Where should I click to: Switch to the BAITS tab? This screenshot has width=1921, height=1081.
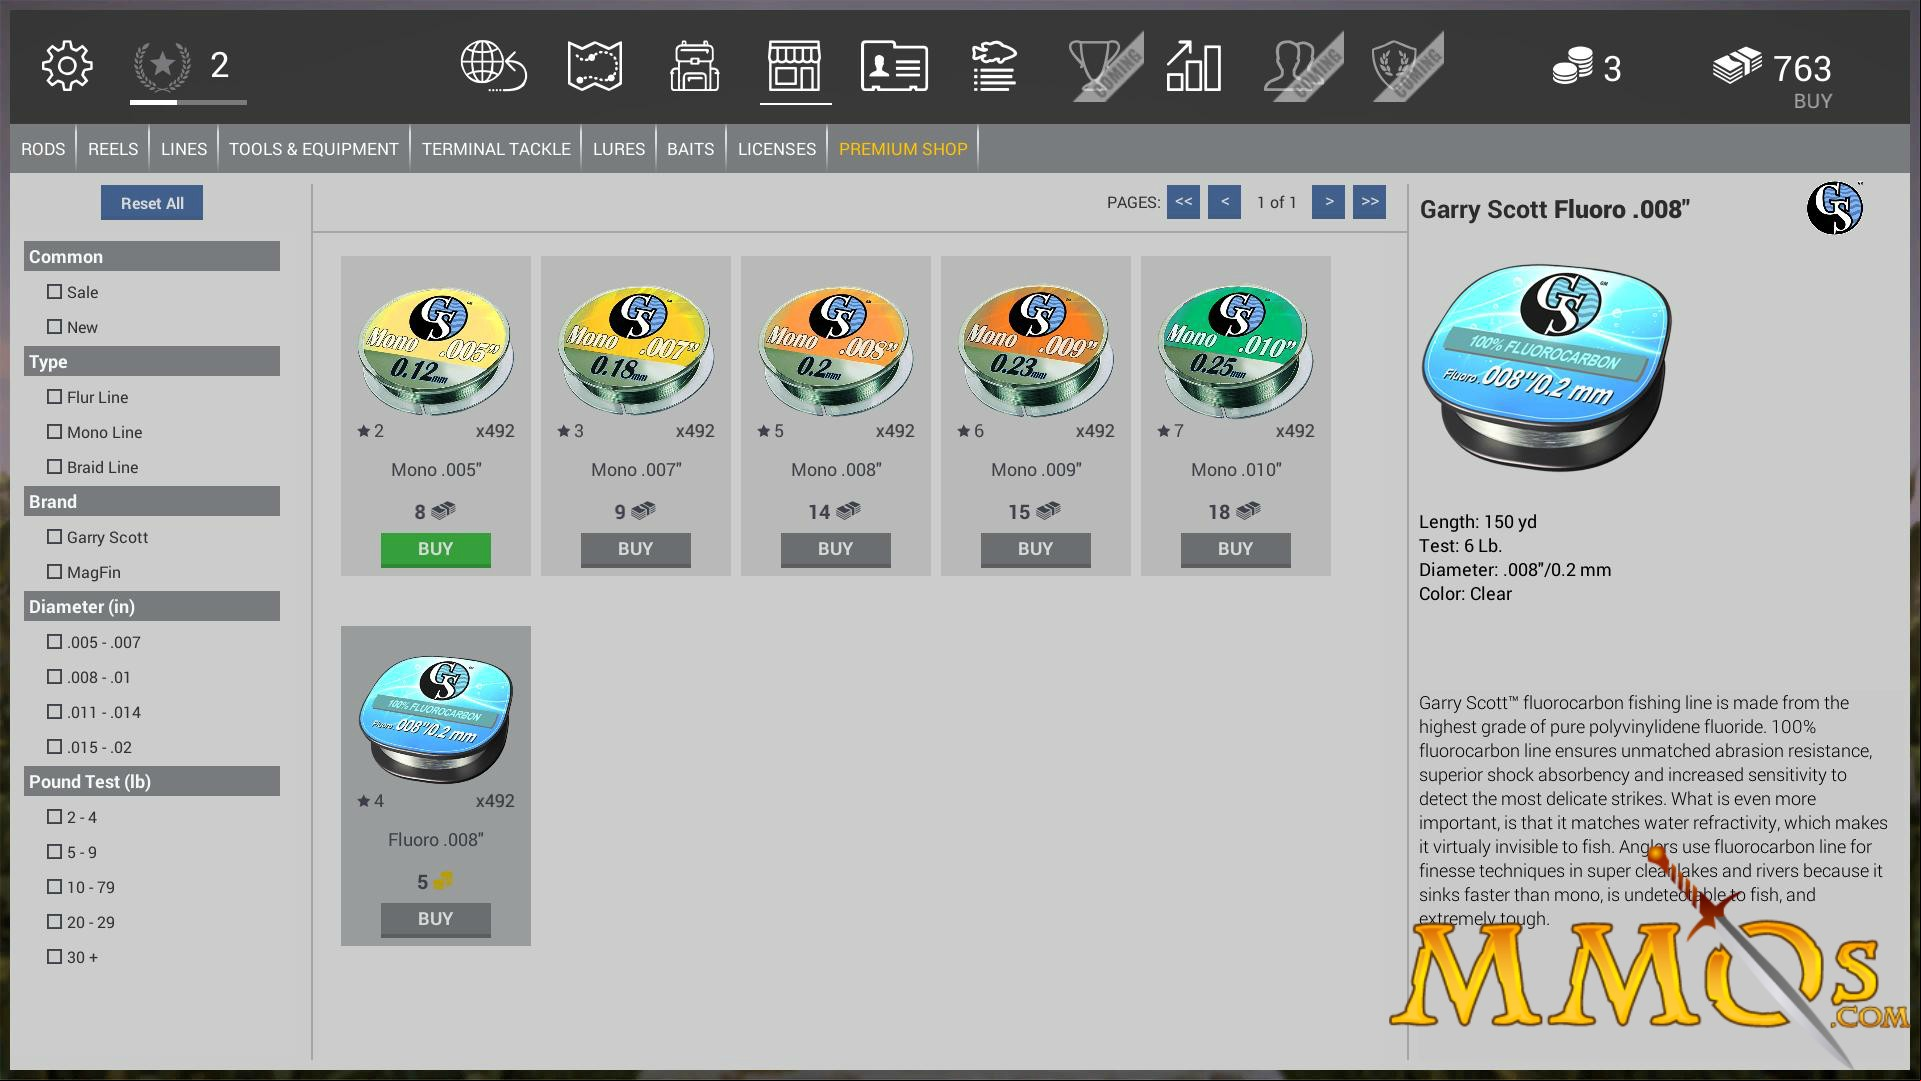coord(691,149)
